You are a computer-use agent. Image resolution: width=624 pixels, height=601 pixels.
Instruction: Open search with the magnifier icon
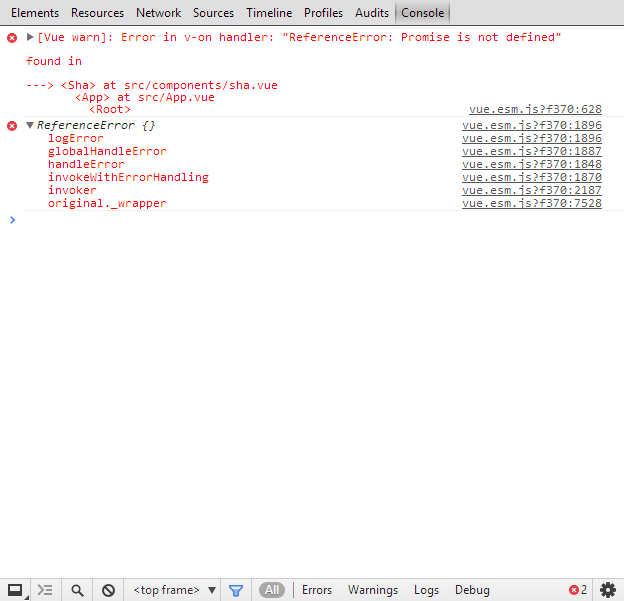tap(77, 590)
